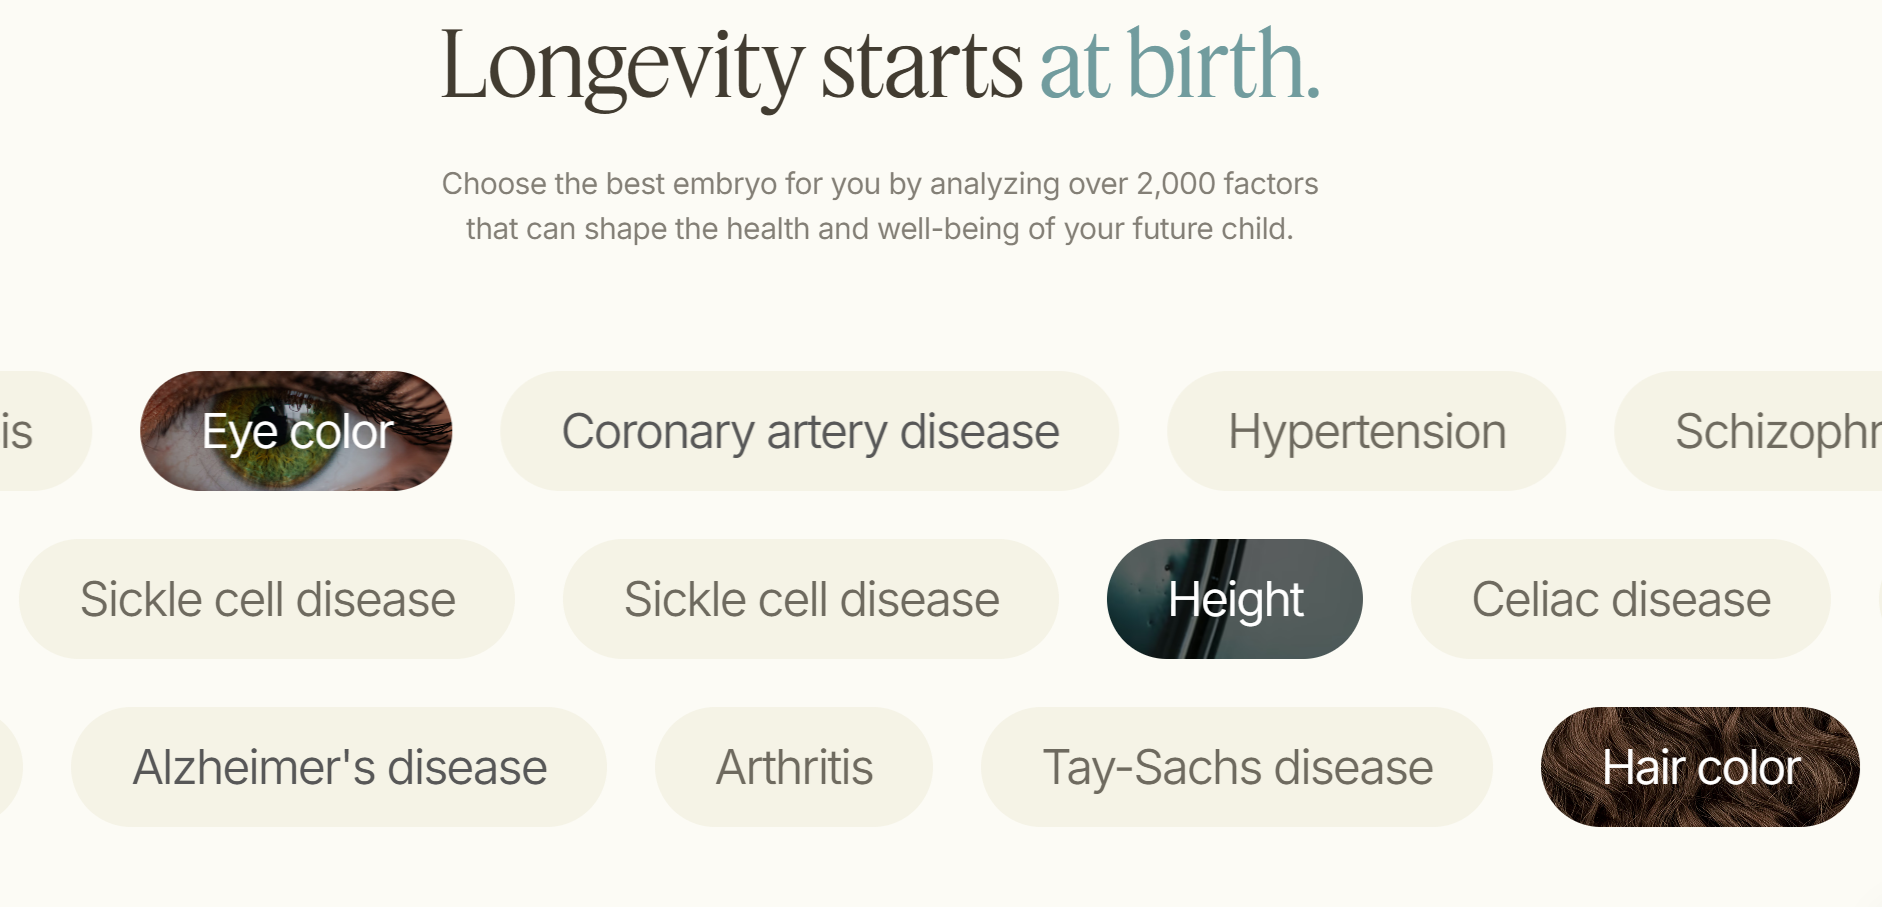The width and height of the screenshot is (1882, 907).
Task: Click the Coronary artery disease chip
Action: coord(809,432)
